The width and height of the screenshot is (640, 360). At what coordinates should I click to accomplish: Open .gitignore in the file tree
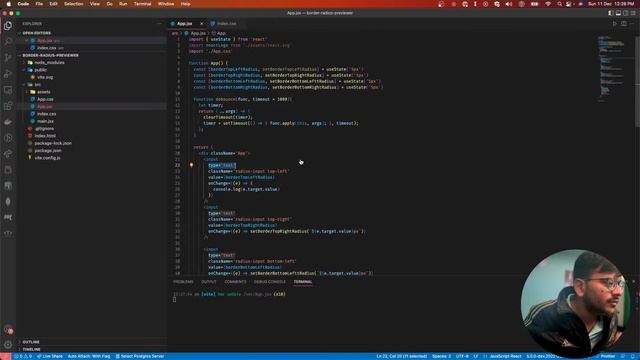pyautogui.click(x=44, y=129)
